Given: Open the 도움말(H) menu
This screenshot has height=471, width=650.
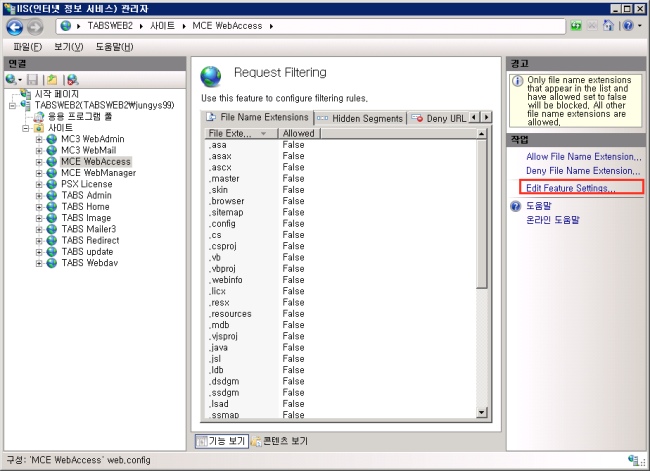Looking at the screenshot, I should coord(114,47).
